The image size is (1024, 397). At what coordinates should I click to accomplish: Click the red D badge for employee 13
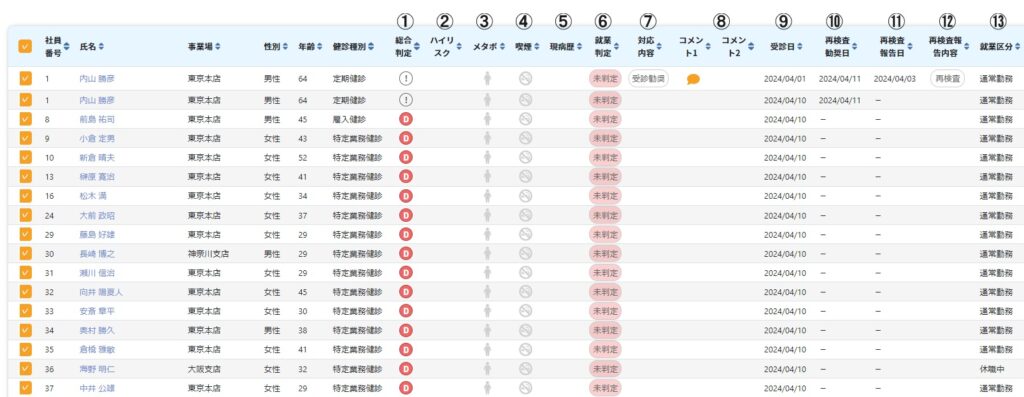tap(406, 176)
